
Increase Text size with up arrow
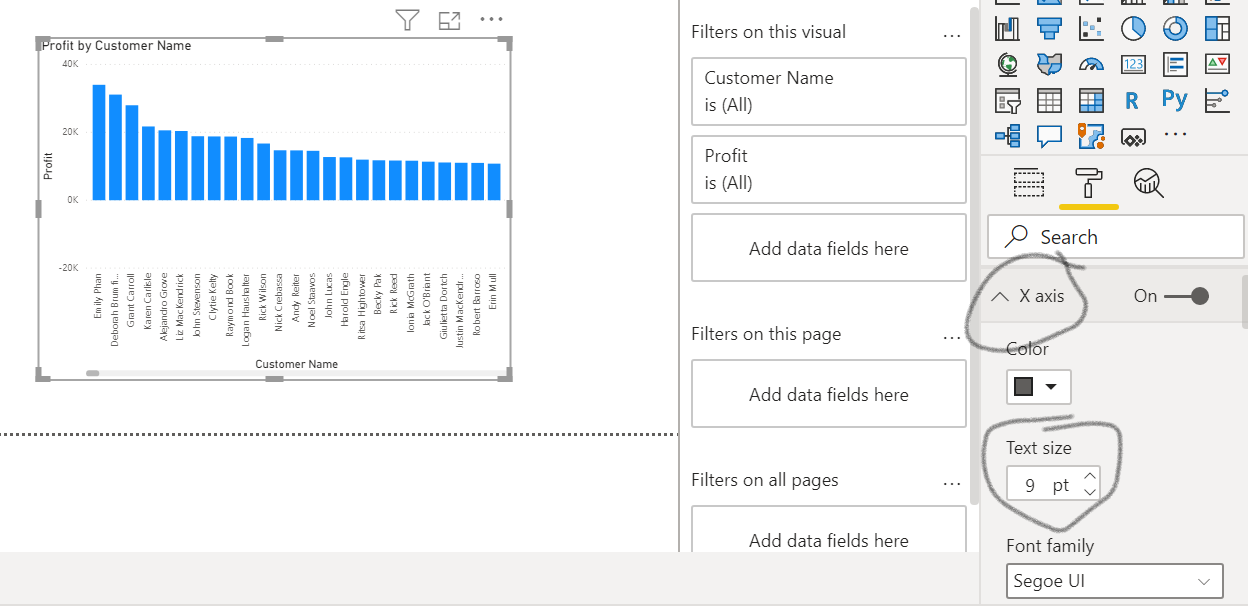(x=1090, y=477)
